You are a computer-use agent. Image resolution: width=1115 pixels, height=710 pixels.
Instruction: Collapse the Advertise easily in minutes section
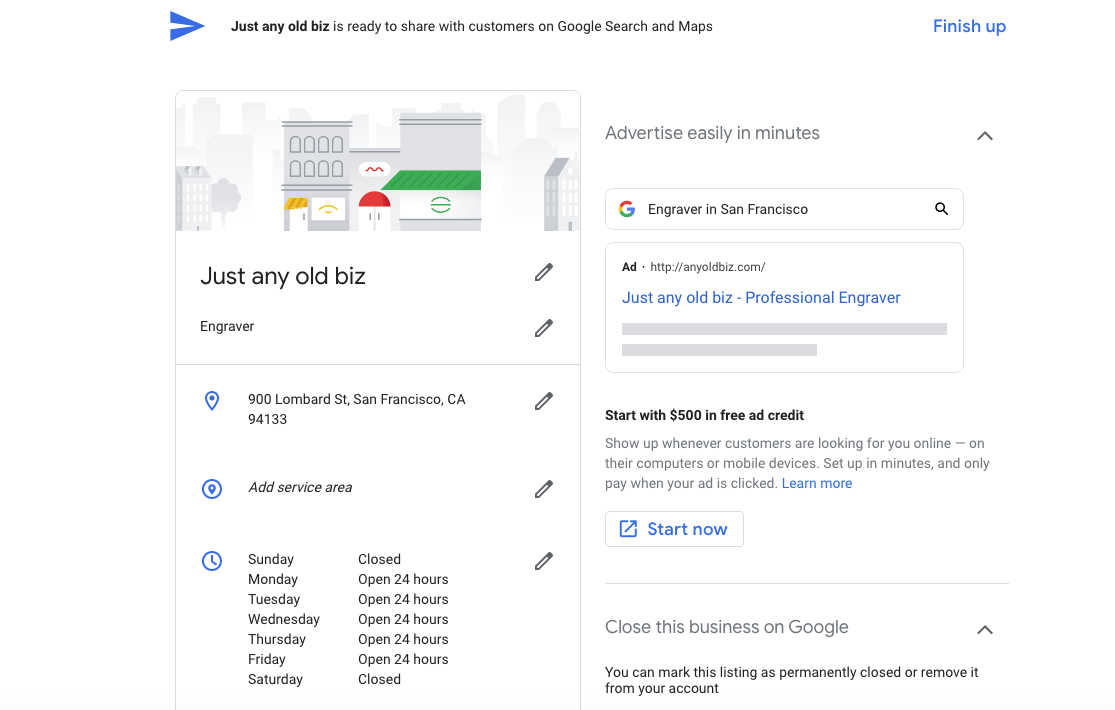tap(985, 135)
